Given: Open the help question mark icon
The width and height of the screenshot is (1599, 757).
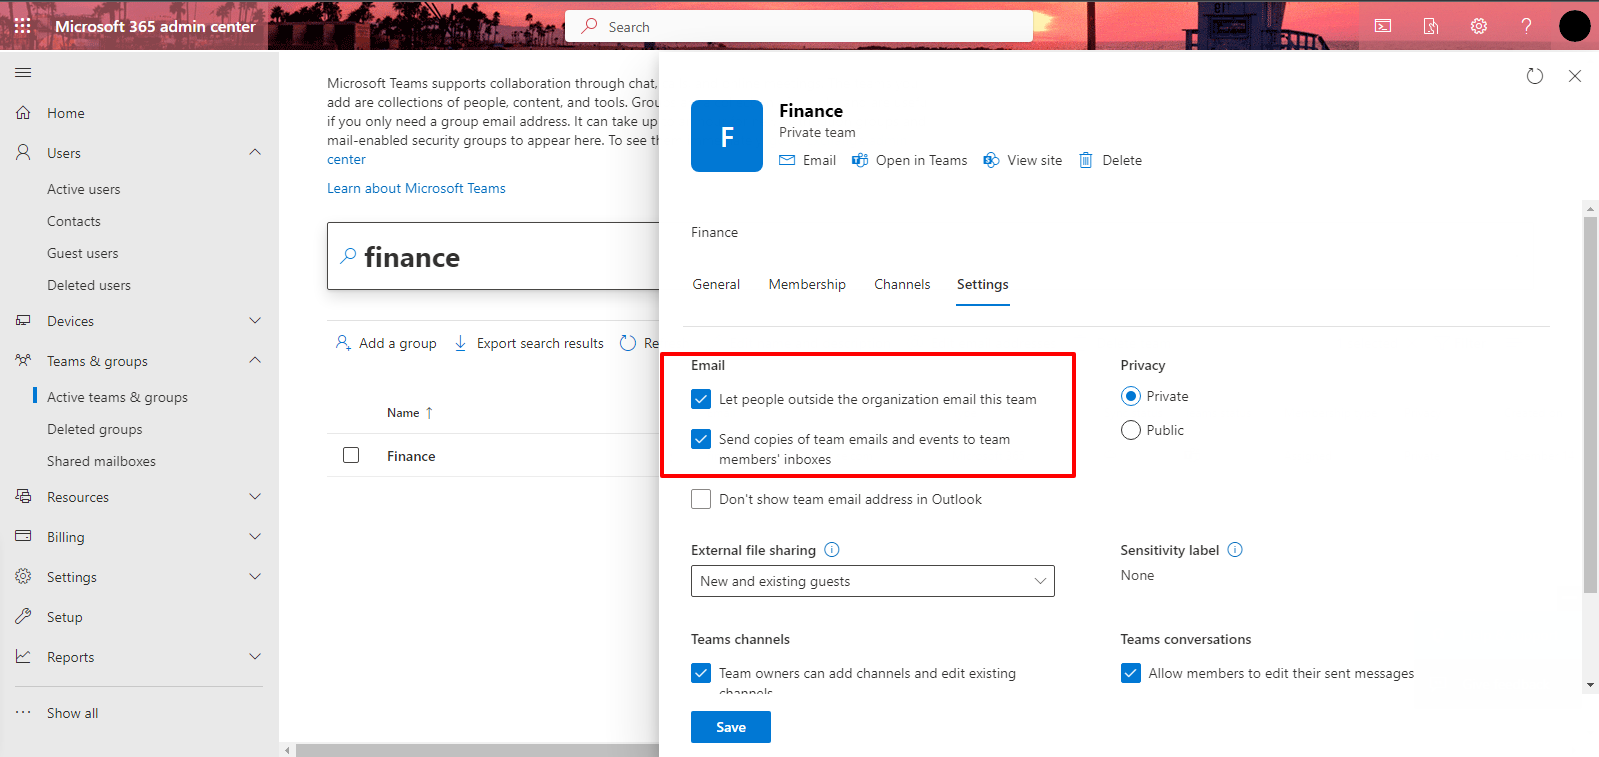Looking at the screenshot, I should click(x=1526, y=26).
